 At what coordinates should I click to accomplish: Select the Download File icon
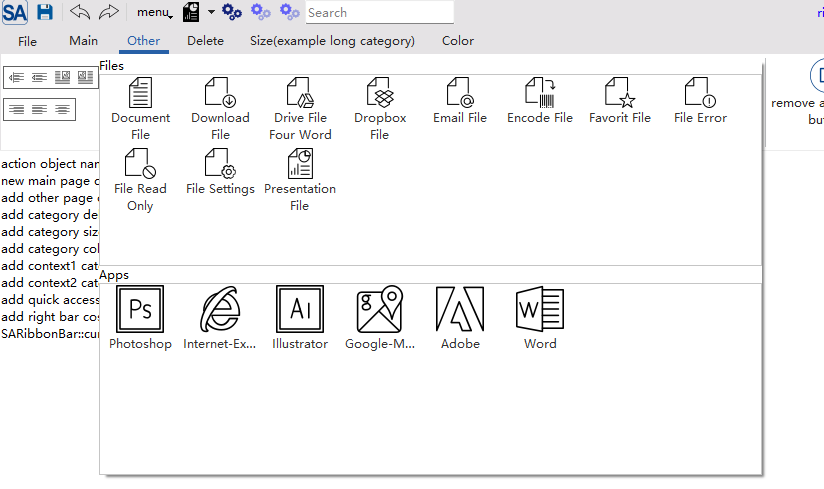tap(220, 93)
